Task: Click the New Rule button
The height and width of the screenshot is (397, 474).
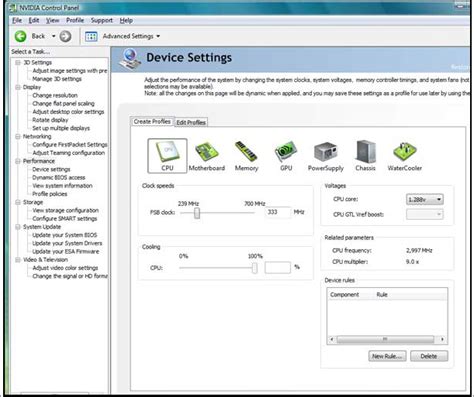Action: click(x=387, y=356)
